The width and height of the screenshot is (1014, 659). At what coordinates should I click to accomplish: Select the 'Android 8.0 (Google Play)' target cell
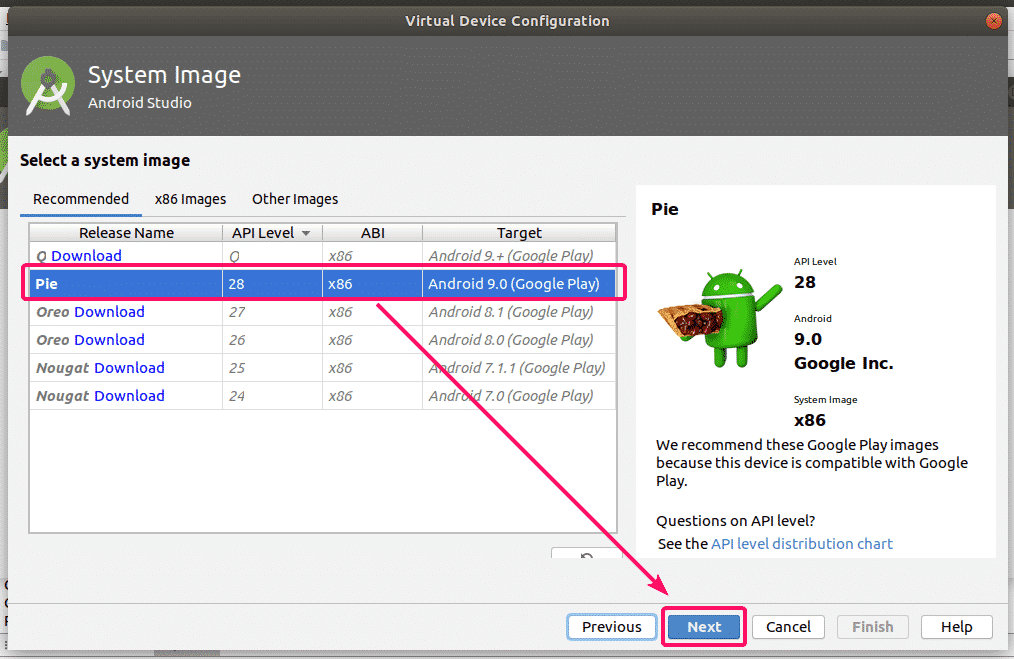[519, 340]
